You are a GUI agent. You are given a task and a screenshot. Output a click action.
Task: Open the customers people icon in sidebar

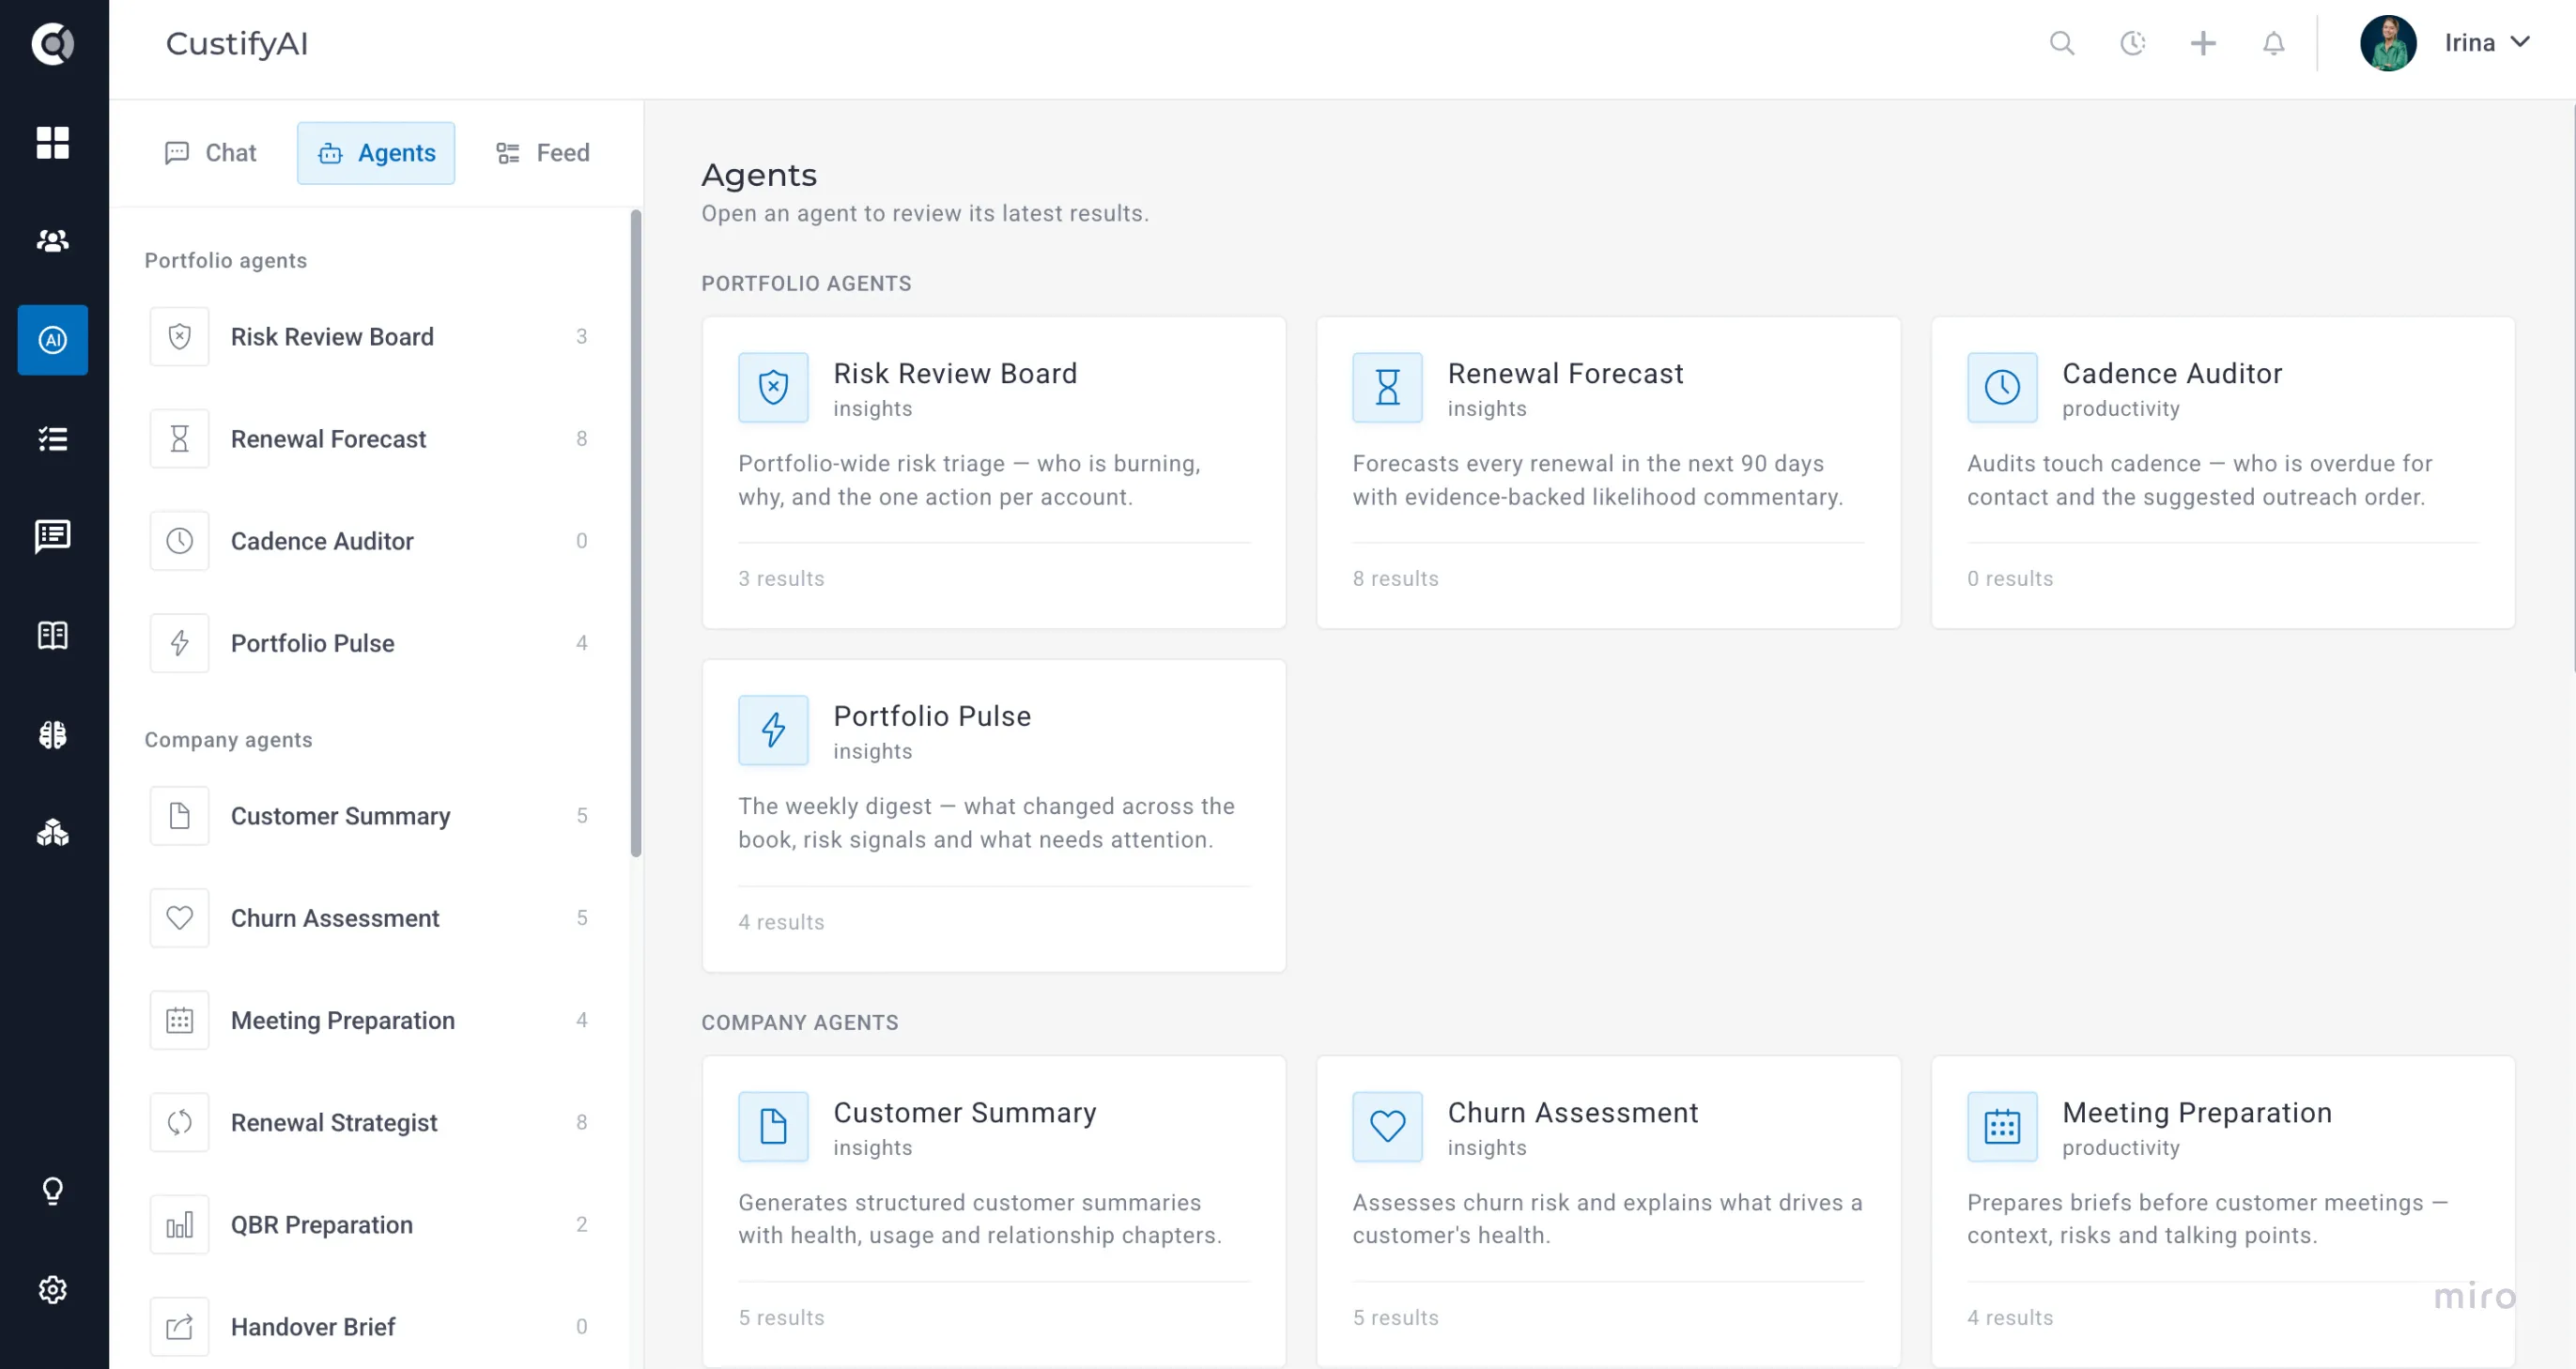pyautogui.click(x=53, y=241)
